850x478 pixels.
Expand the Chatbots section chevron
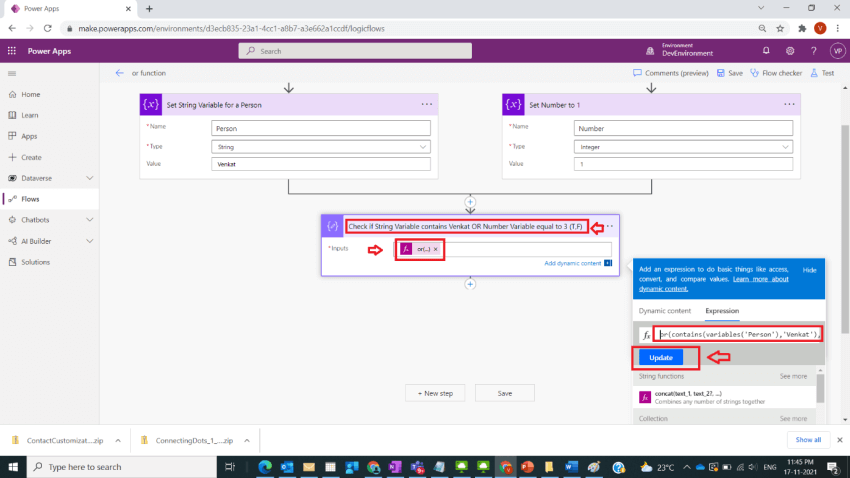point(89,219)
